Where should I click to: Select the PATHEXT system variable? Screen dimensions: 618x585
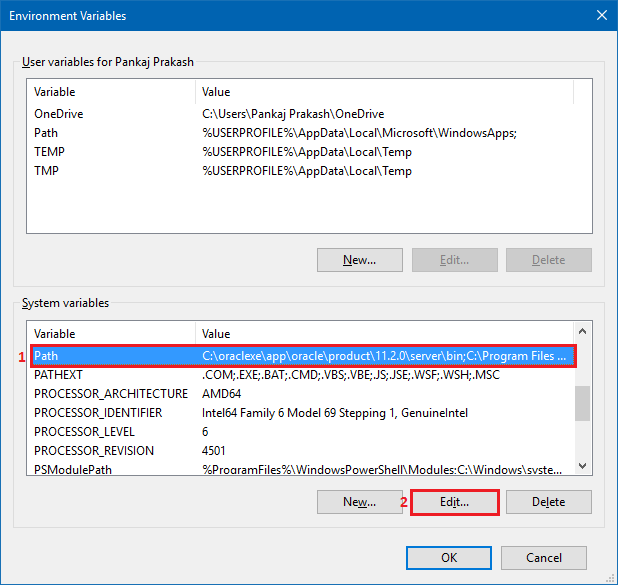click(x=301, y=375)
